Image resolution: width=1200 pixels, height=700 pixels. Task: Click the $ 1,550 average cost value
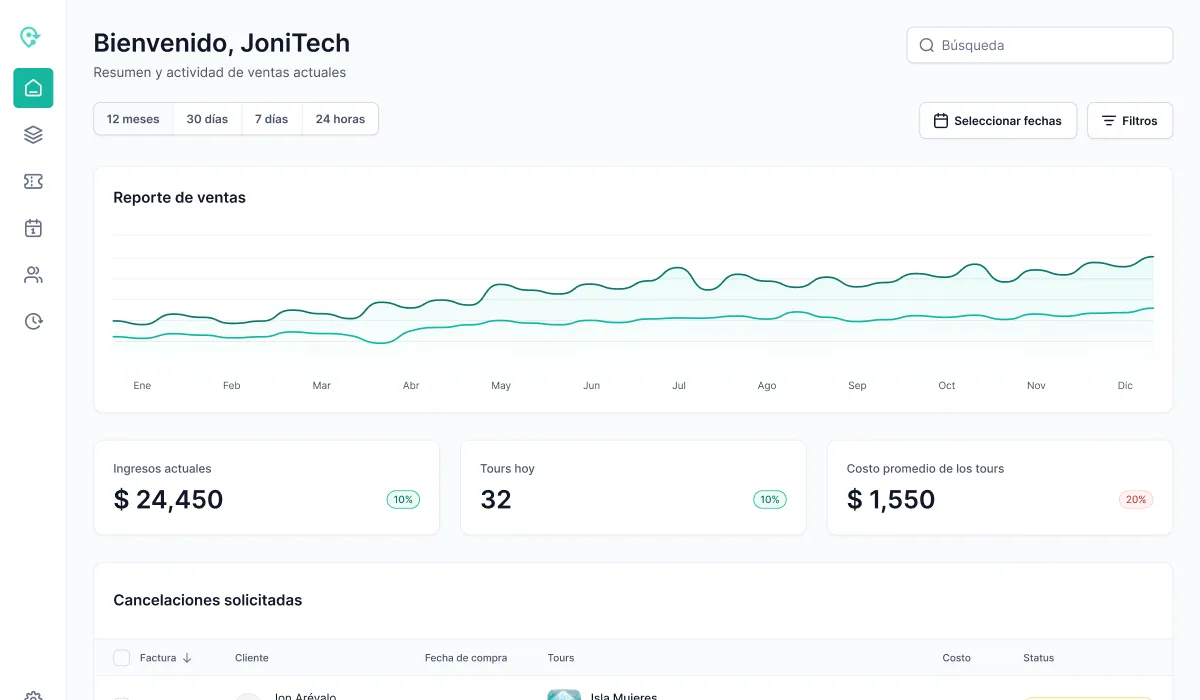(891, 499)
